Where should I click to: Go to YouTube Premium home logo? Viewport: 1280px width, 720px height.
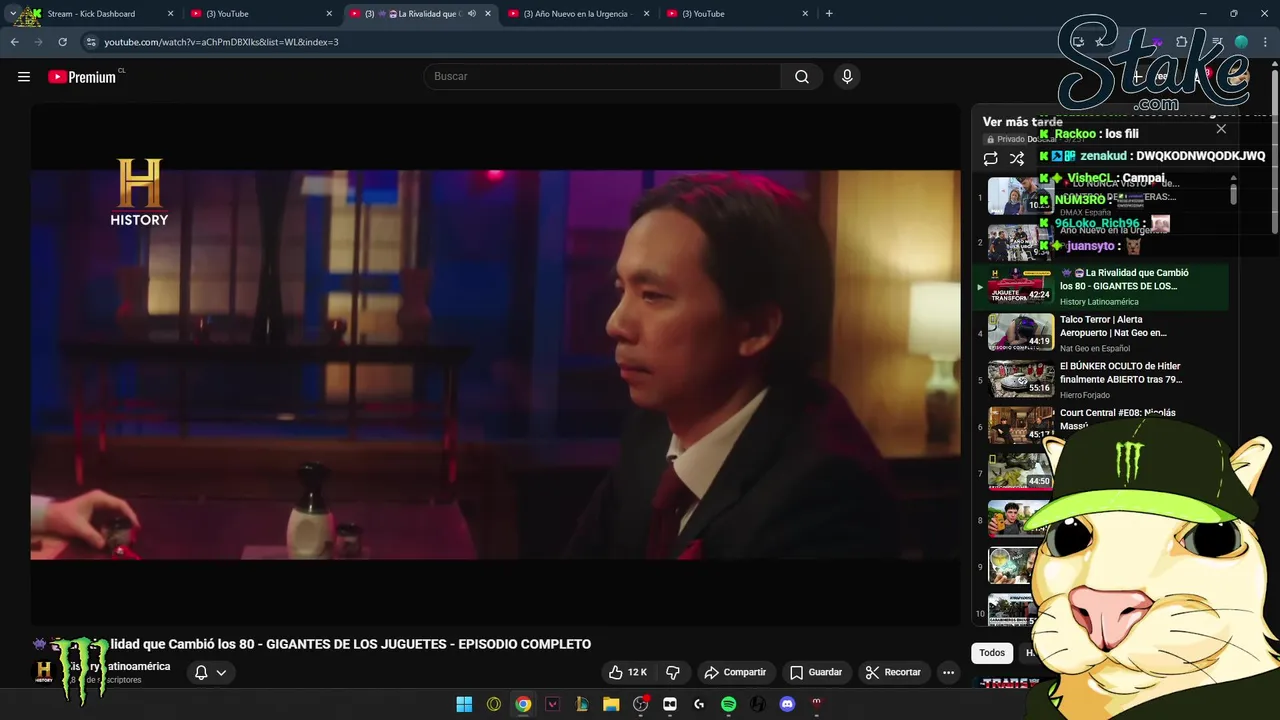[84, 77]
